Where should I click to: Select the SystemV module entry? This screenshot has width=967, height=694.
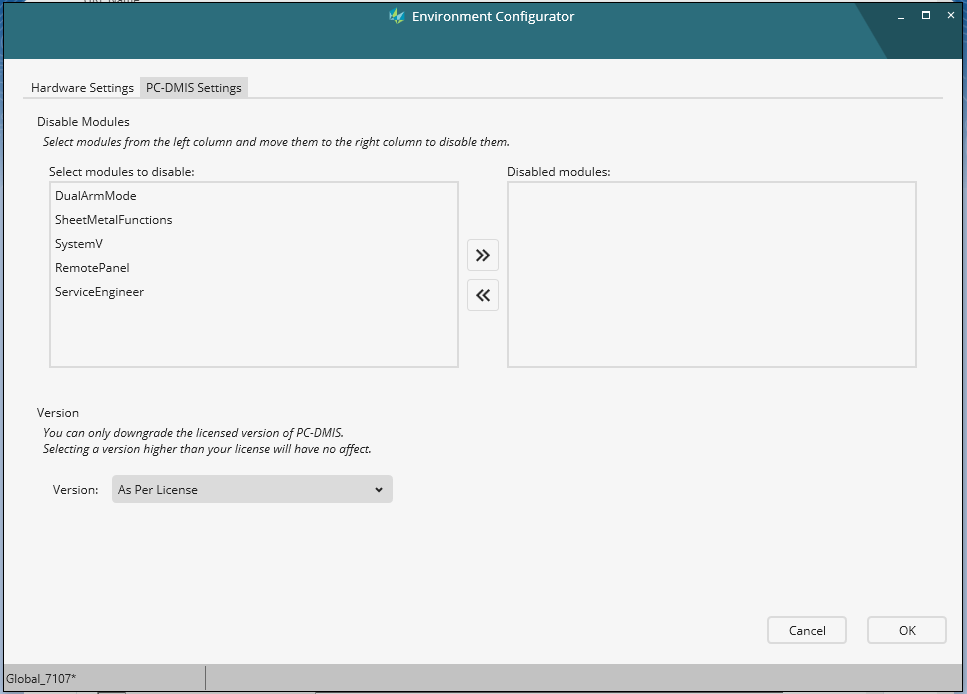[x=79, y=243]
